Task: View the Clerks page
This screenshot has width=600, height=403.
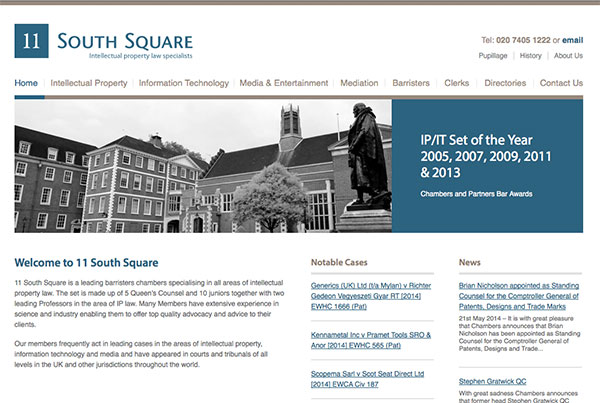Action: pos(457,83)
